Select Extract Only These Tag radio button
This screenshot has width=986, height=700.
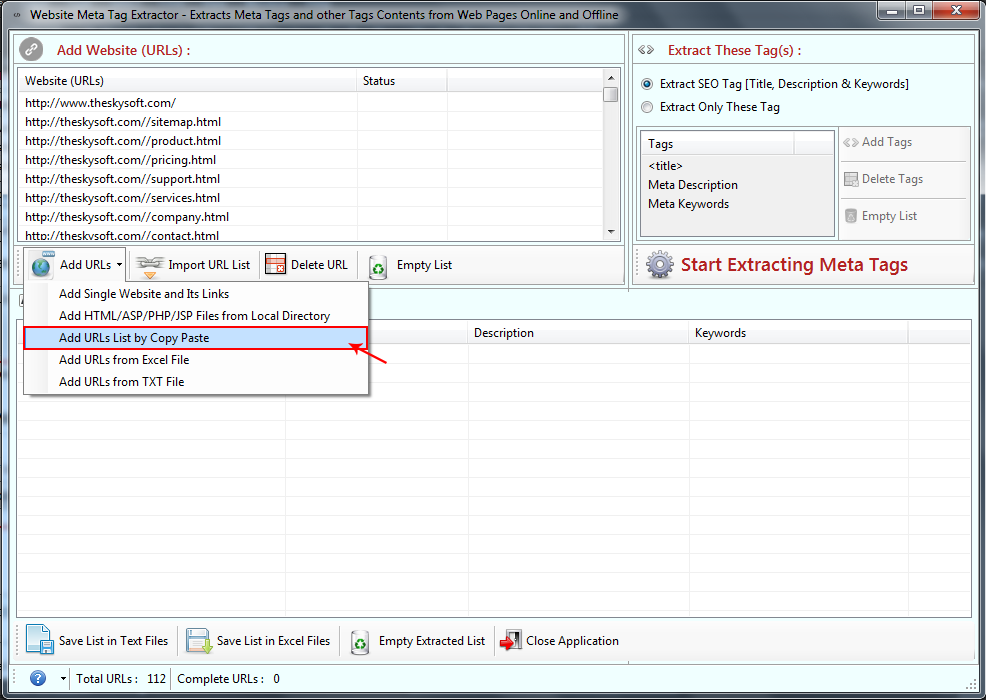tap(646, 108)
